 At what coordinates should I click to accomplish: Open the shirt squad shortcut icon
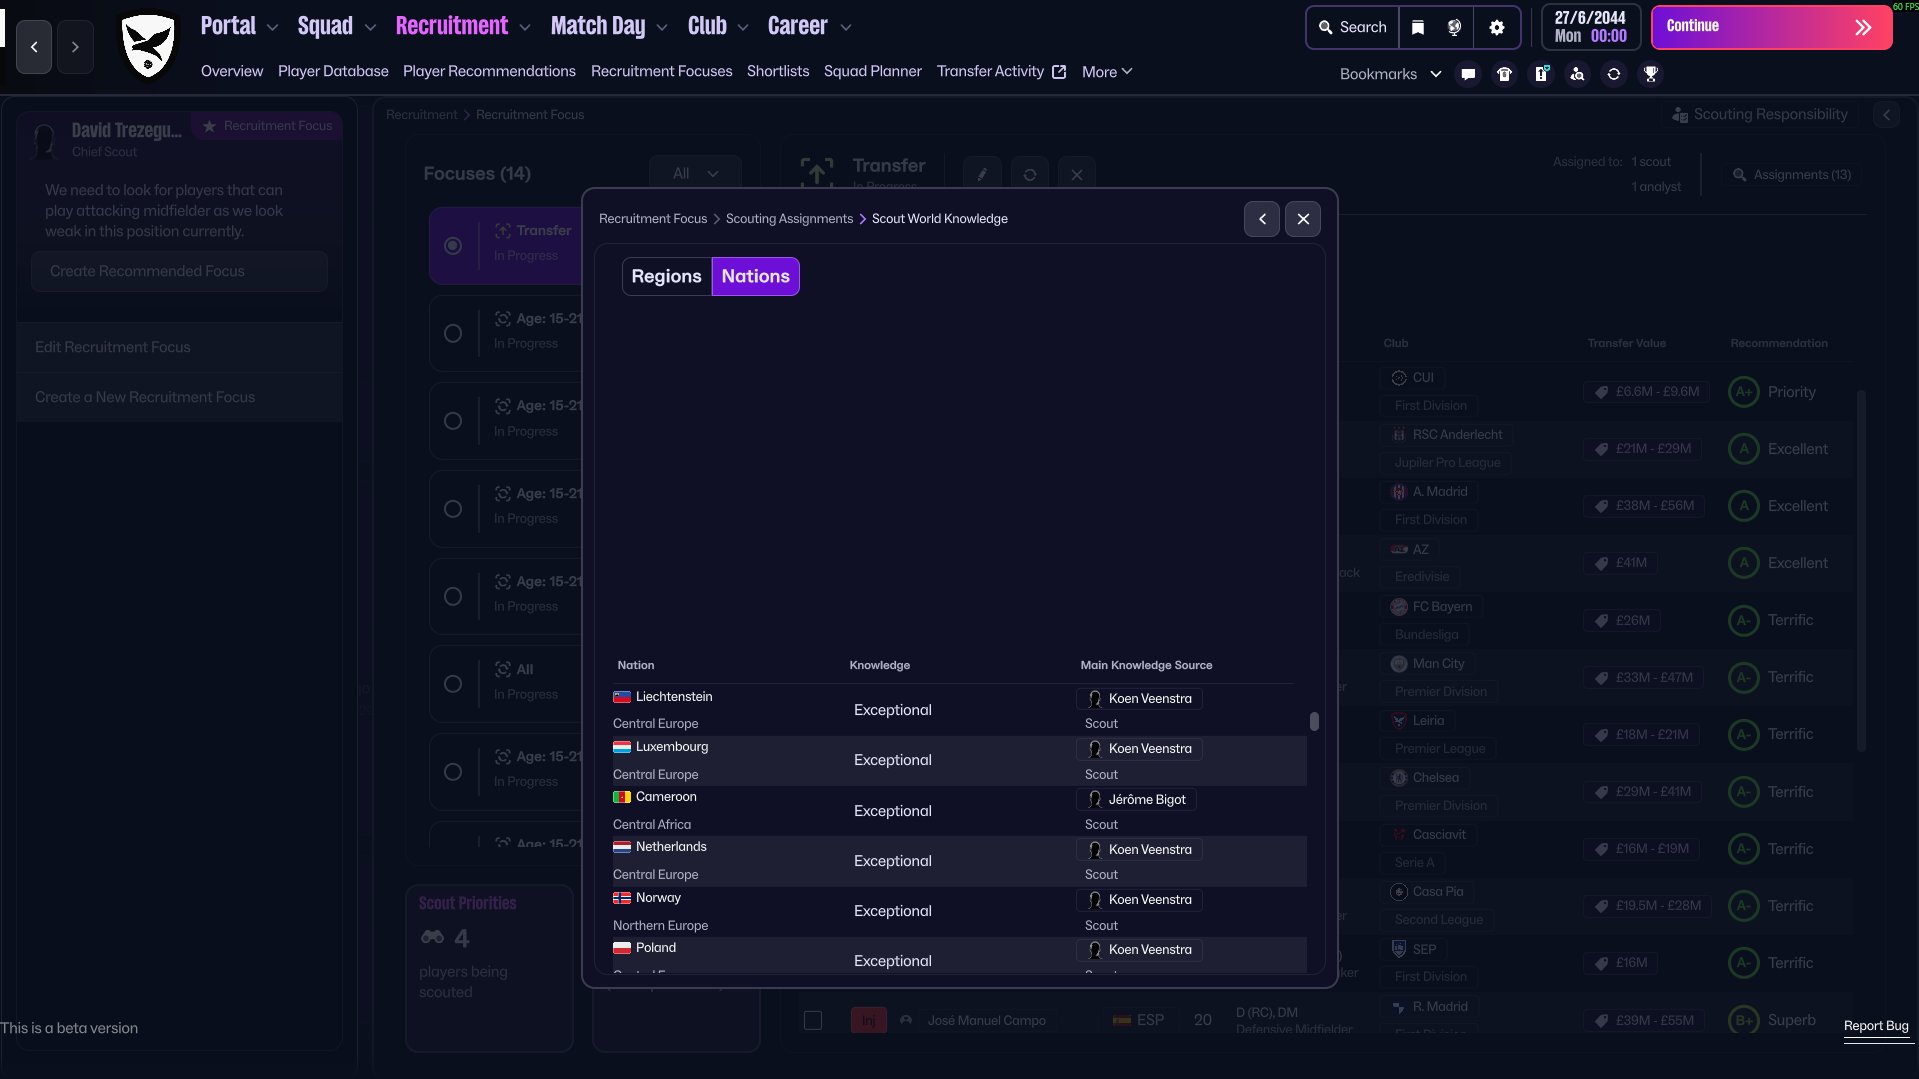click(x=1504, y=74)
